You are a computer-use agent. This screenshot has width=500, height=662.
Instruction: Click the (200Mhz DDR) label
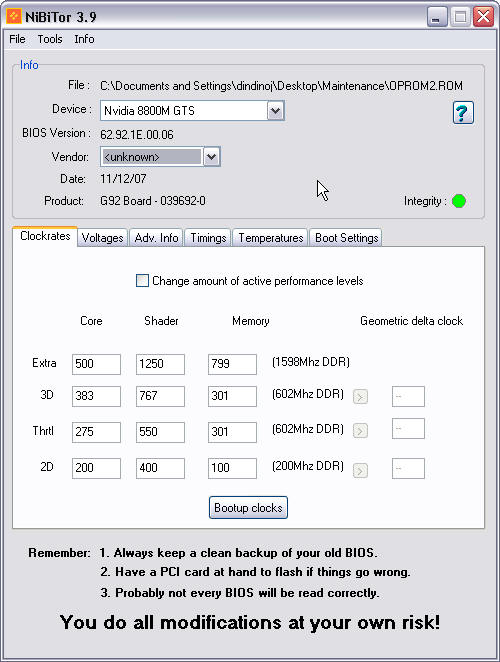[308, 466]
